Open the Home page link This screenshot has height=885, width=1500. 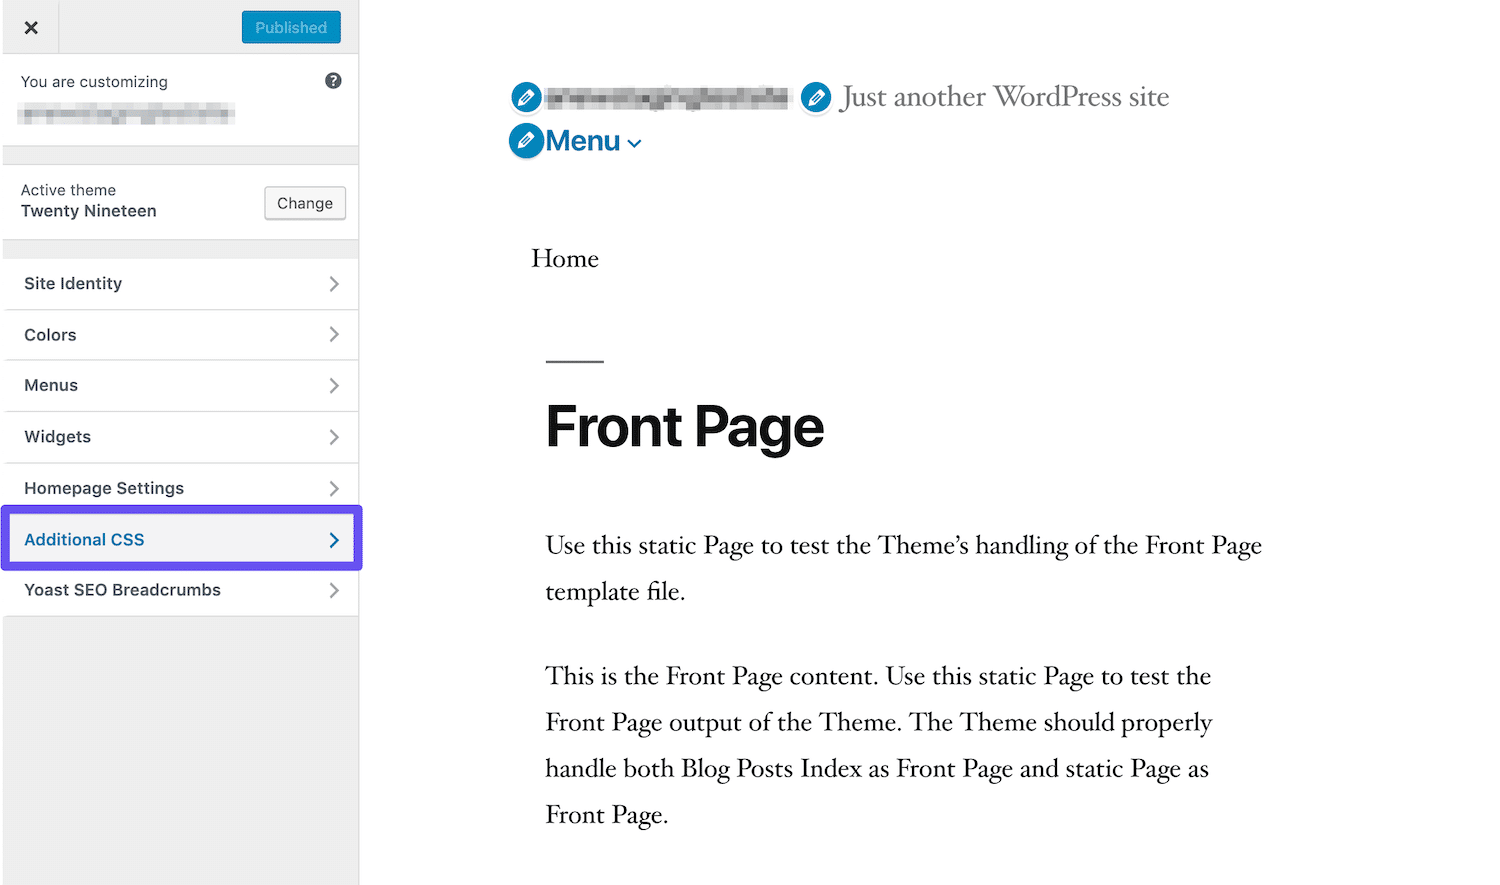(x=564, y=258)
